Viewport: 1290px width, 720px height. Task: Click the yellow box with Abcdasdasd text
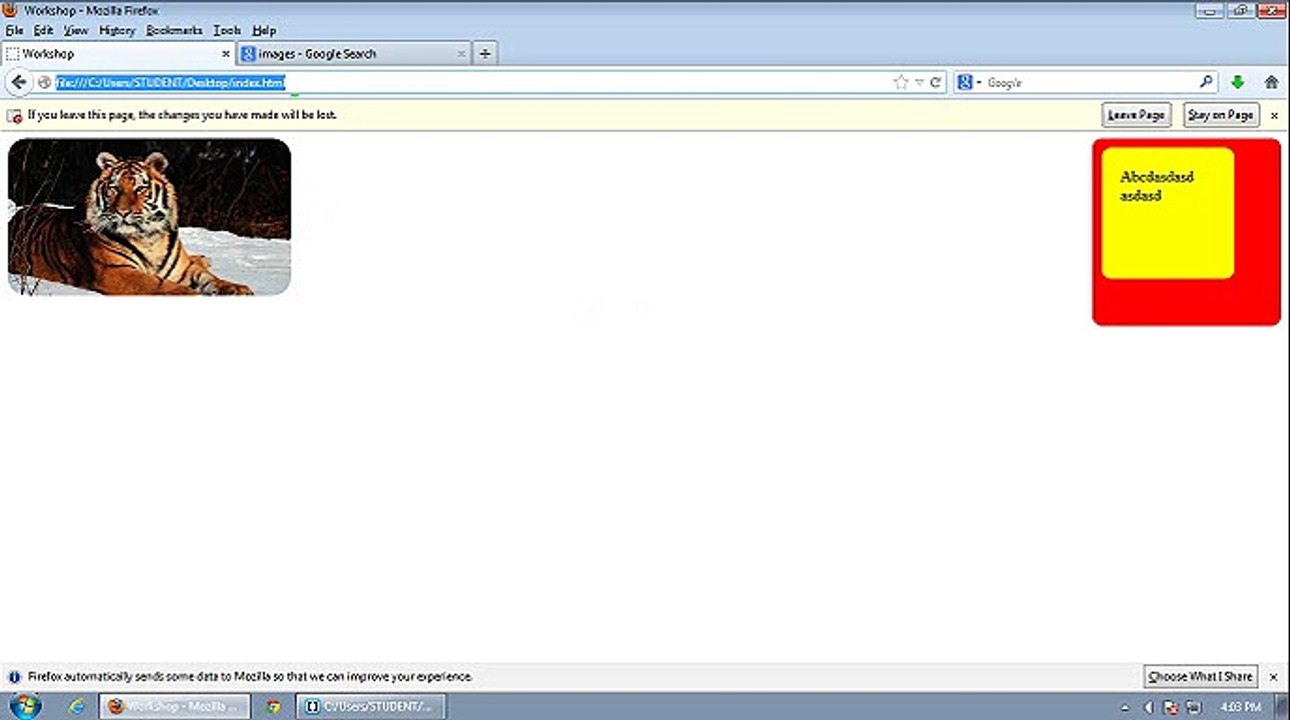tap(1168, 213)
